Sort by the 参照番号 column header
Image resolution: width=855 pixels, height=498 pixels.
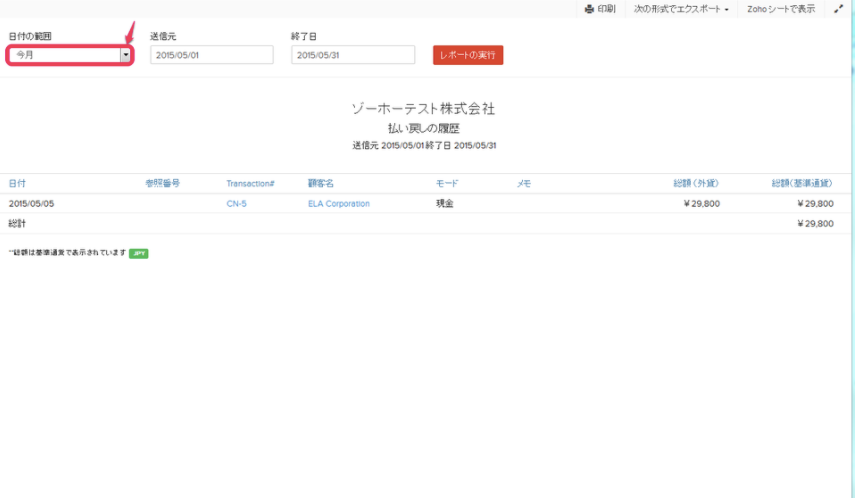(162, 184)
